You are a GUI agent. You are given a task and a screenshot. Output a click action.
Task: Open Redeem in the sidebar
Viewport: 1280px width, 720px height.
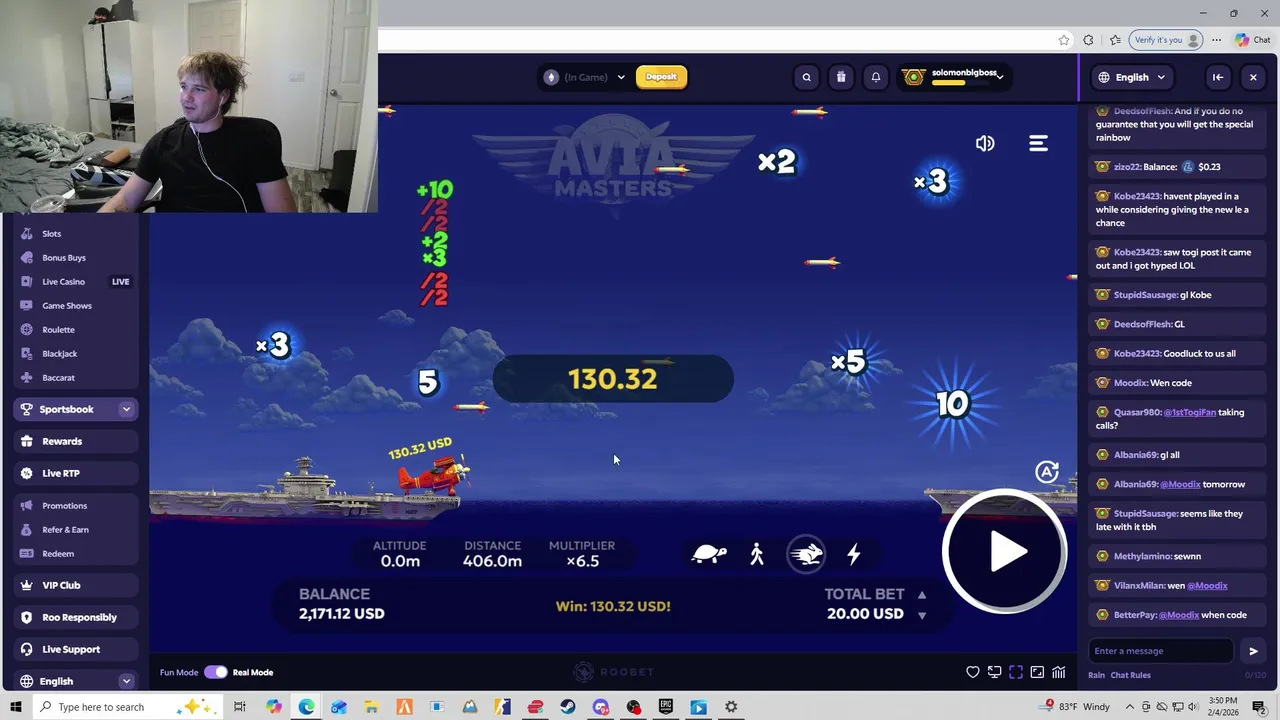58,554
